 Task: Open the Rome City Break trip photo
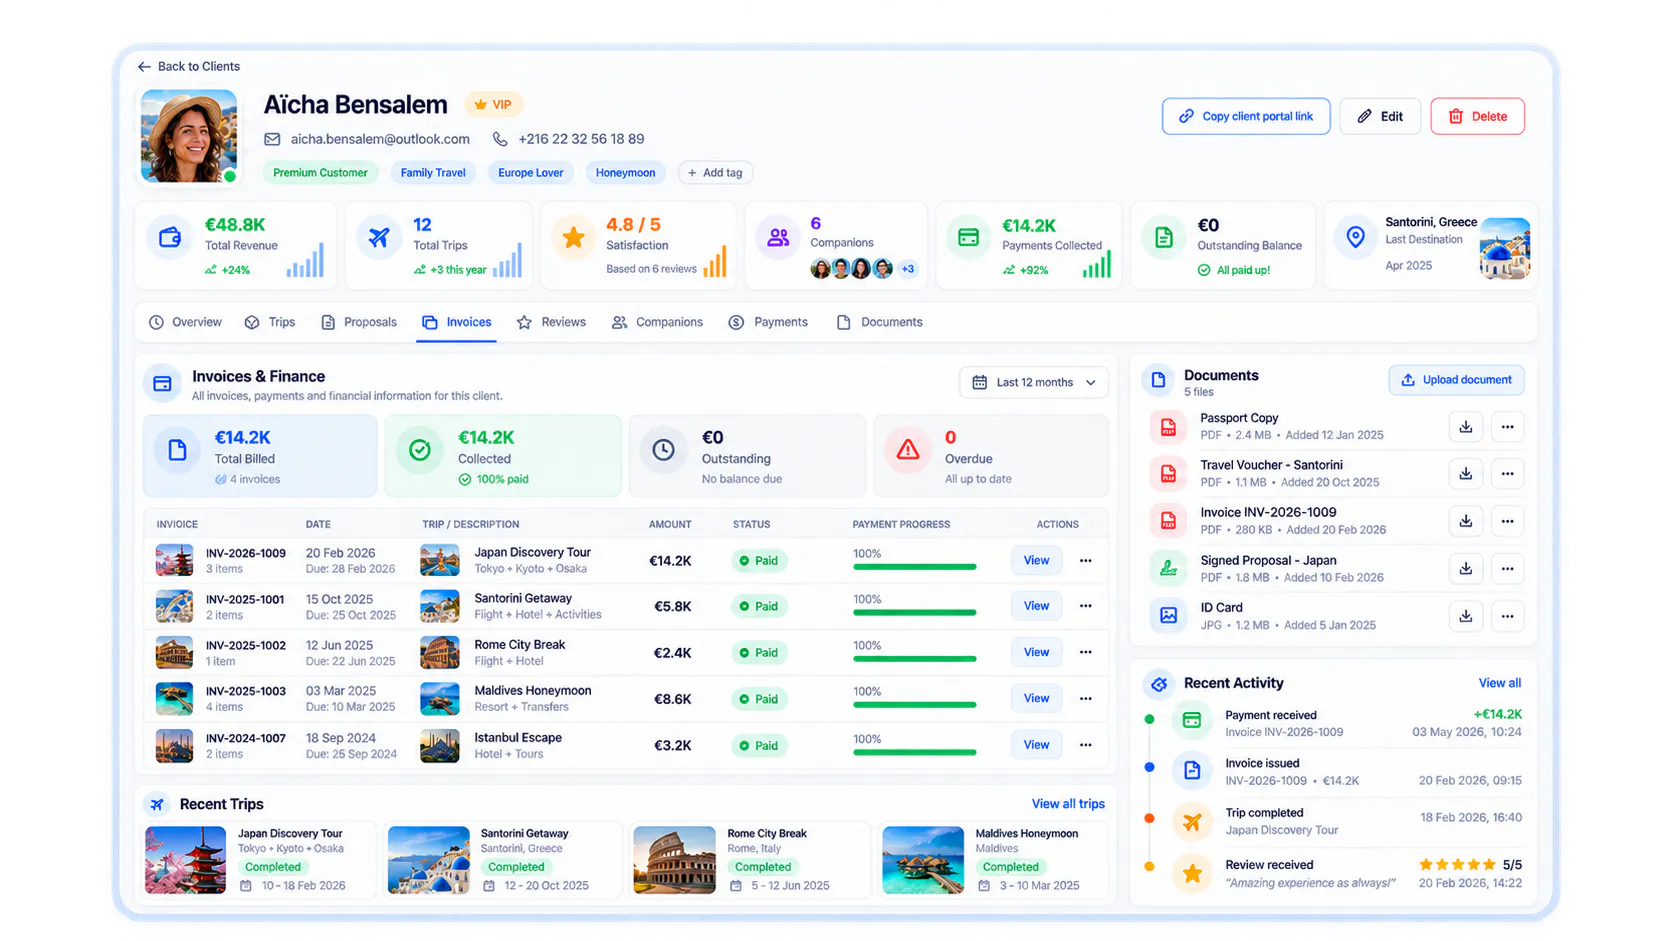tap(674, 860)
